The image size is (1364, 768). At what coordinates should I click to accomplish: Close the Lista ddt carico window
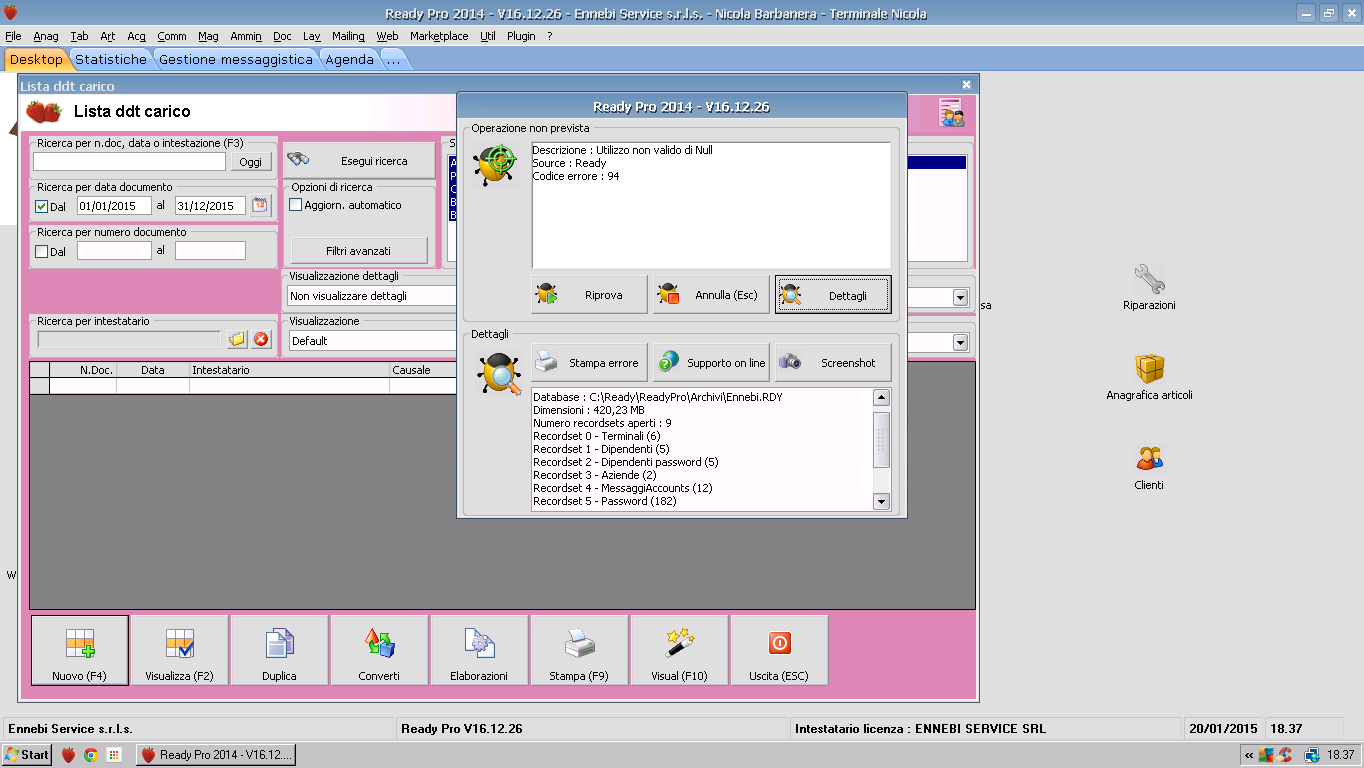[966, 86]
